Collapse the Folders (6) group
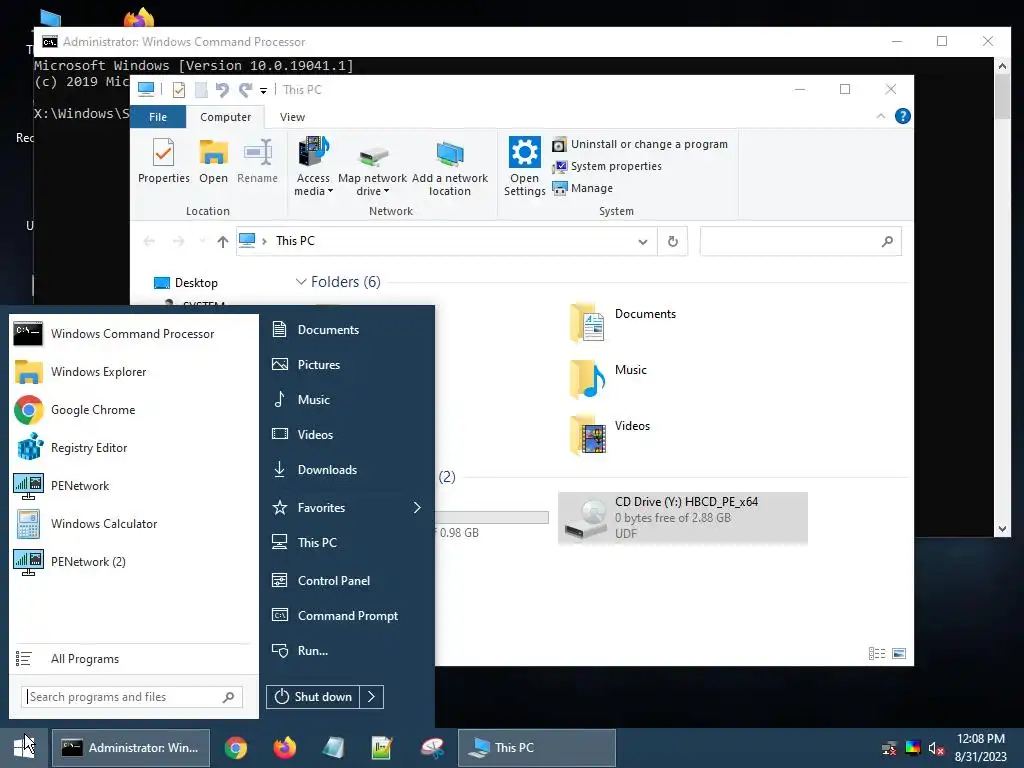 (301, 282)
